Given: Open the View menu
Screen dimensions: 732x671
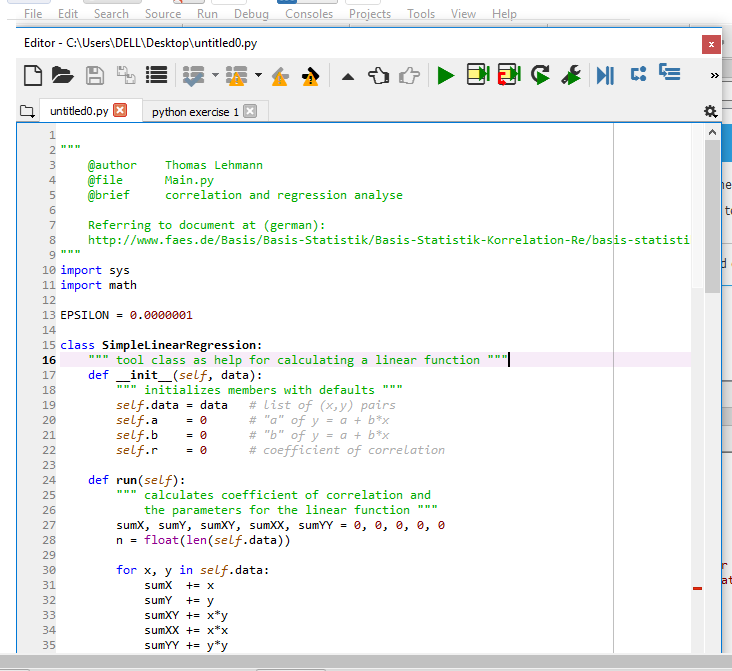Looking at the screenshot, I should [x=463, y=14].
